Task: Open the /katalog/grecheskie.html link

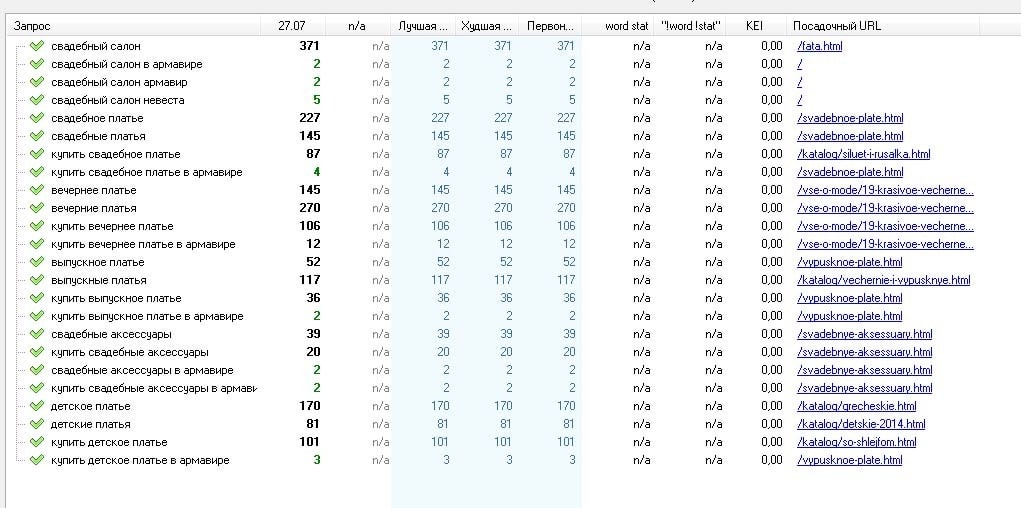Action: pos(856,406)
